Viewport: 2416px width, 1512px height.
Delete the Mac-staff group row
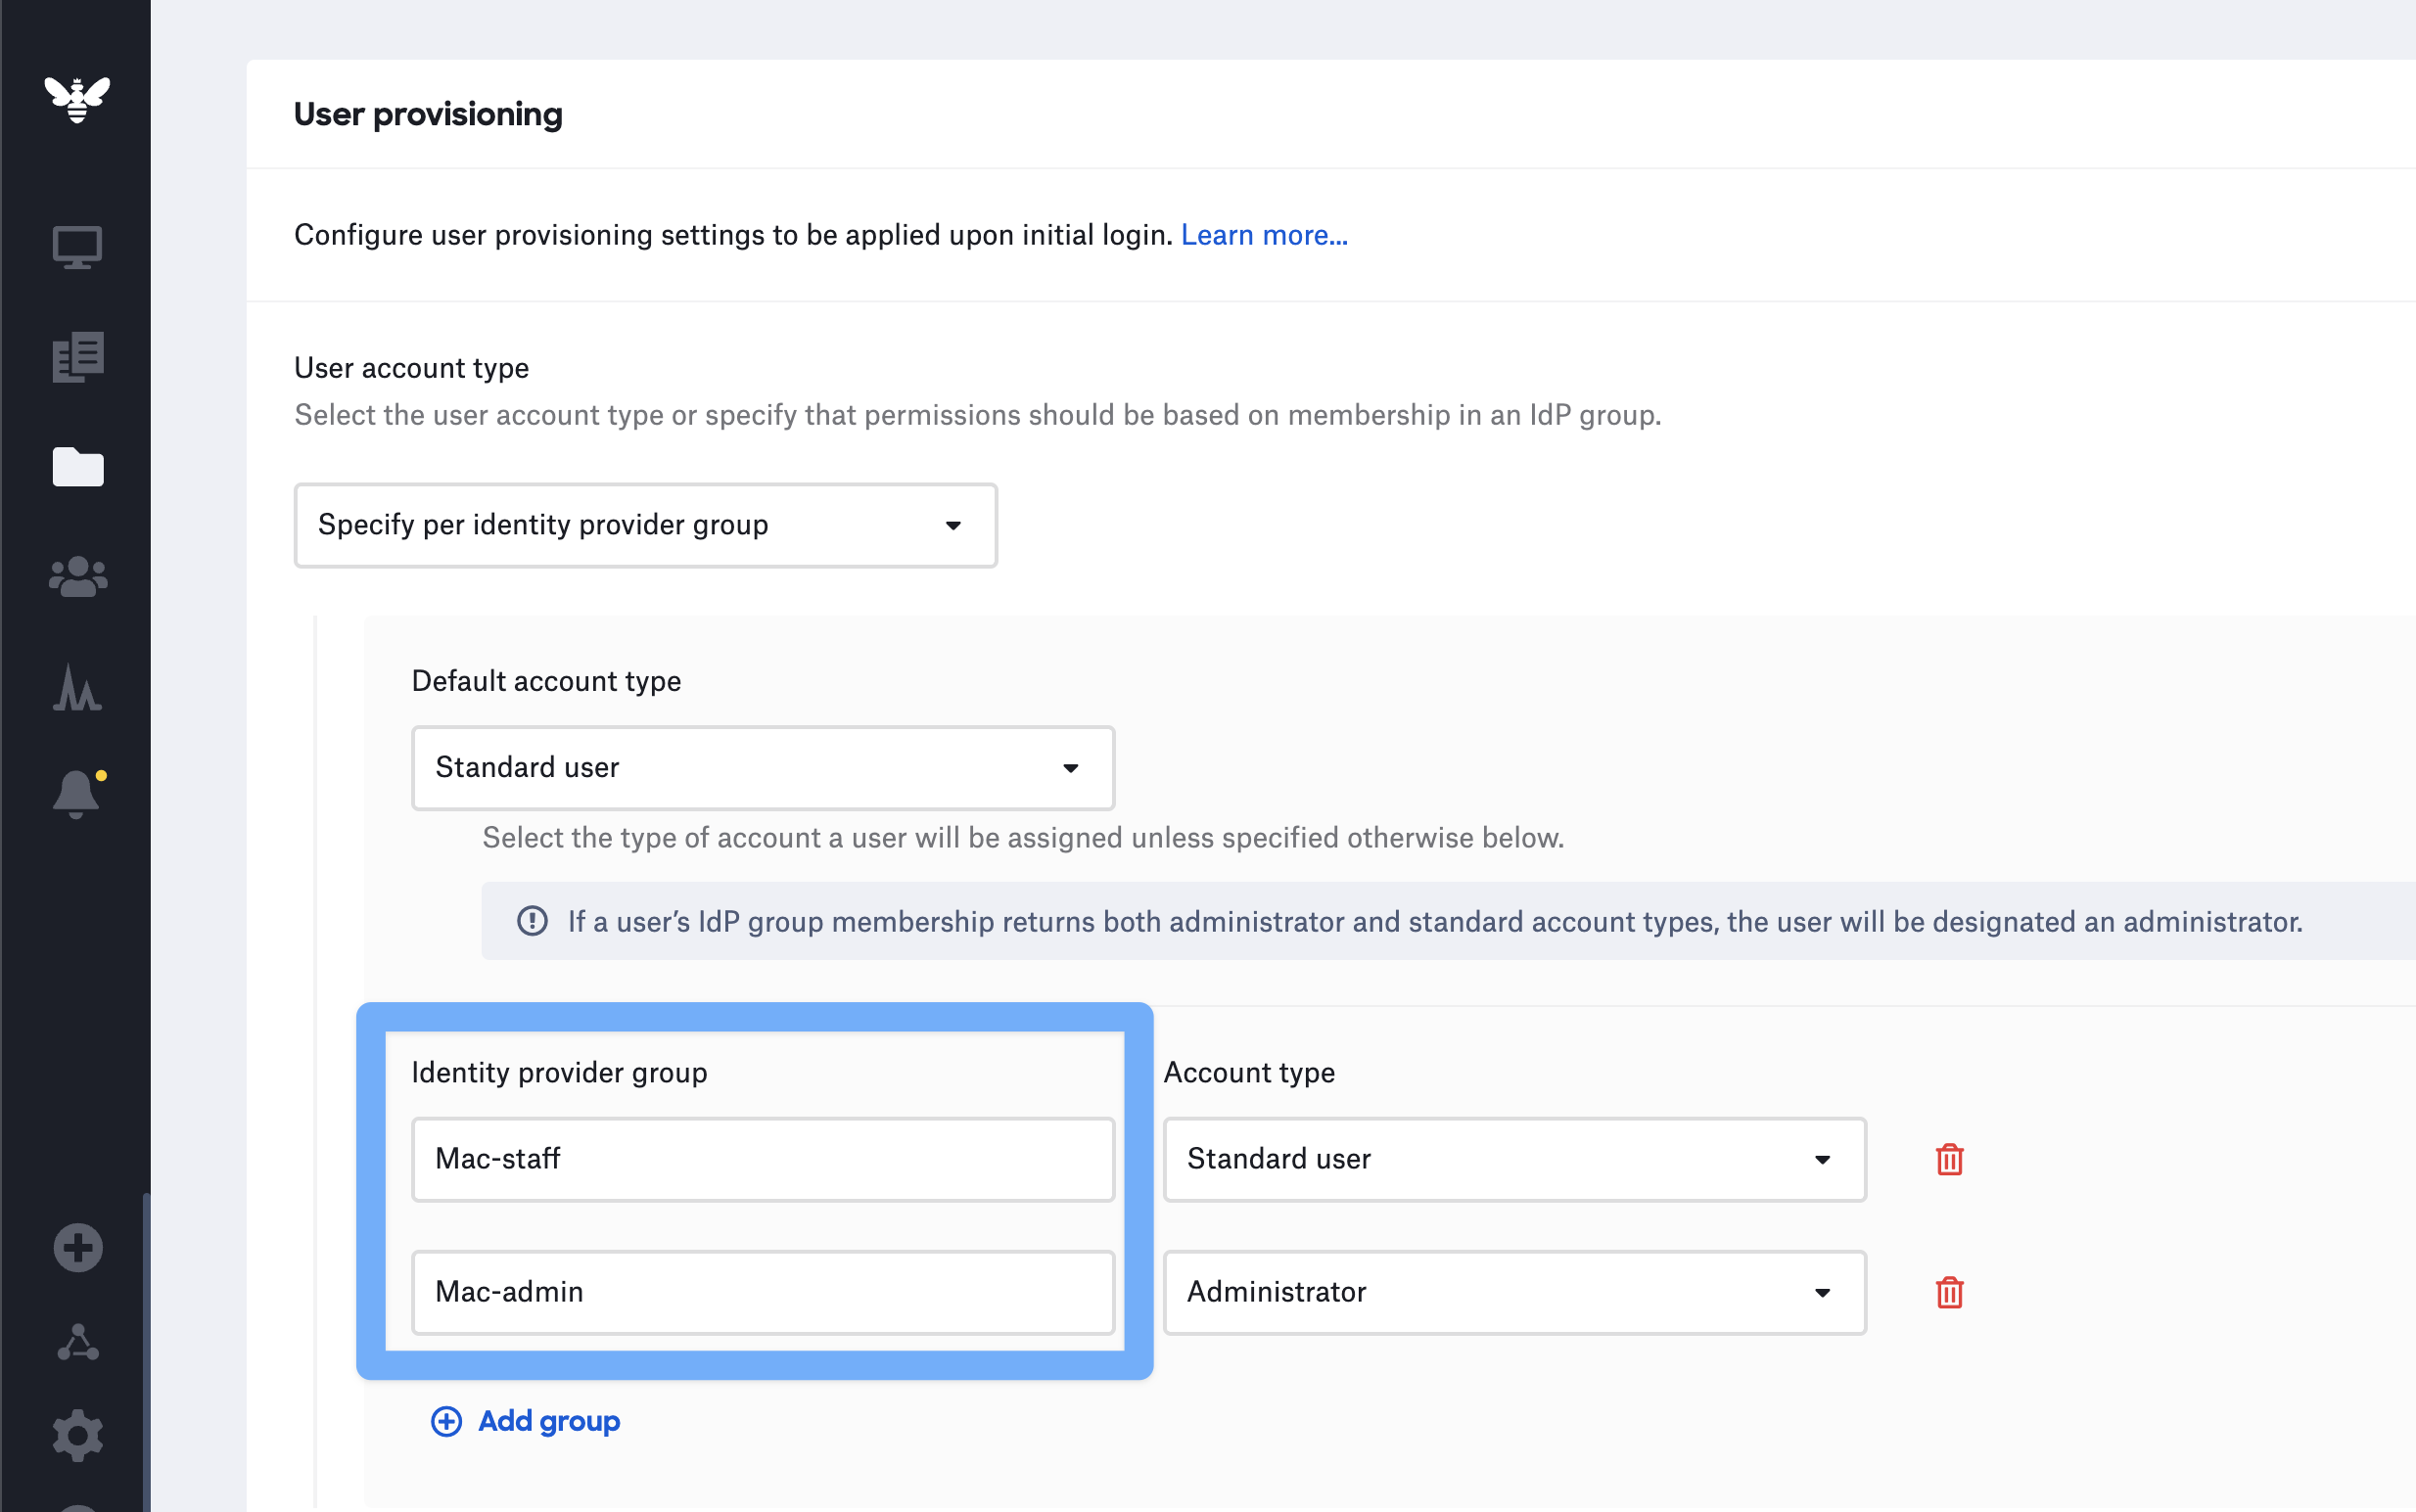coord(1949,1159)
